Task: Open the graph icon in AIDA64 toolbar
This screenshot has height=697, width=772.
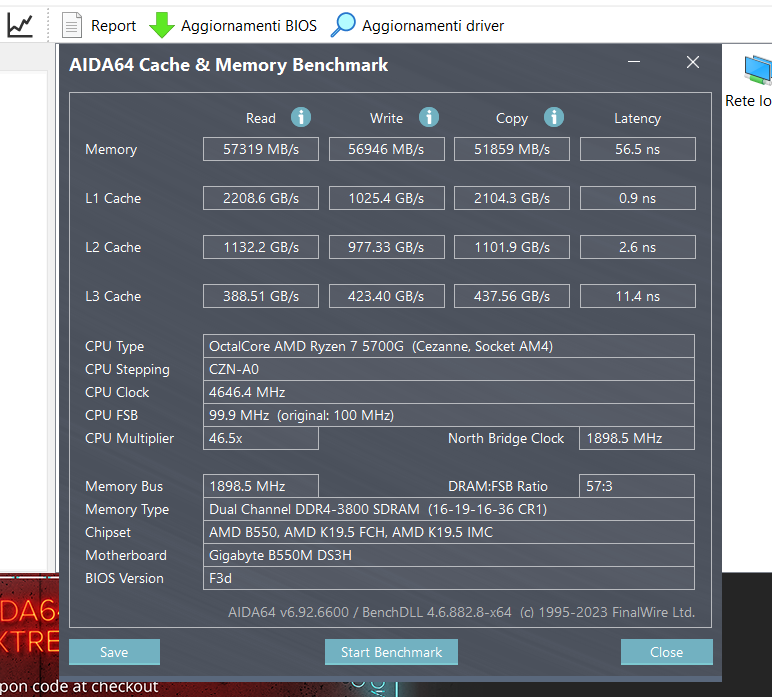Action: (20, 25)
